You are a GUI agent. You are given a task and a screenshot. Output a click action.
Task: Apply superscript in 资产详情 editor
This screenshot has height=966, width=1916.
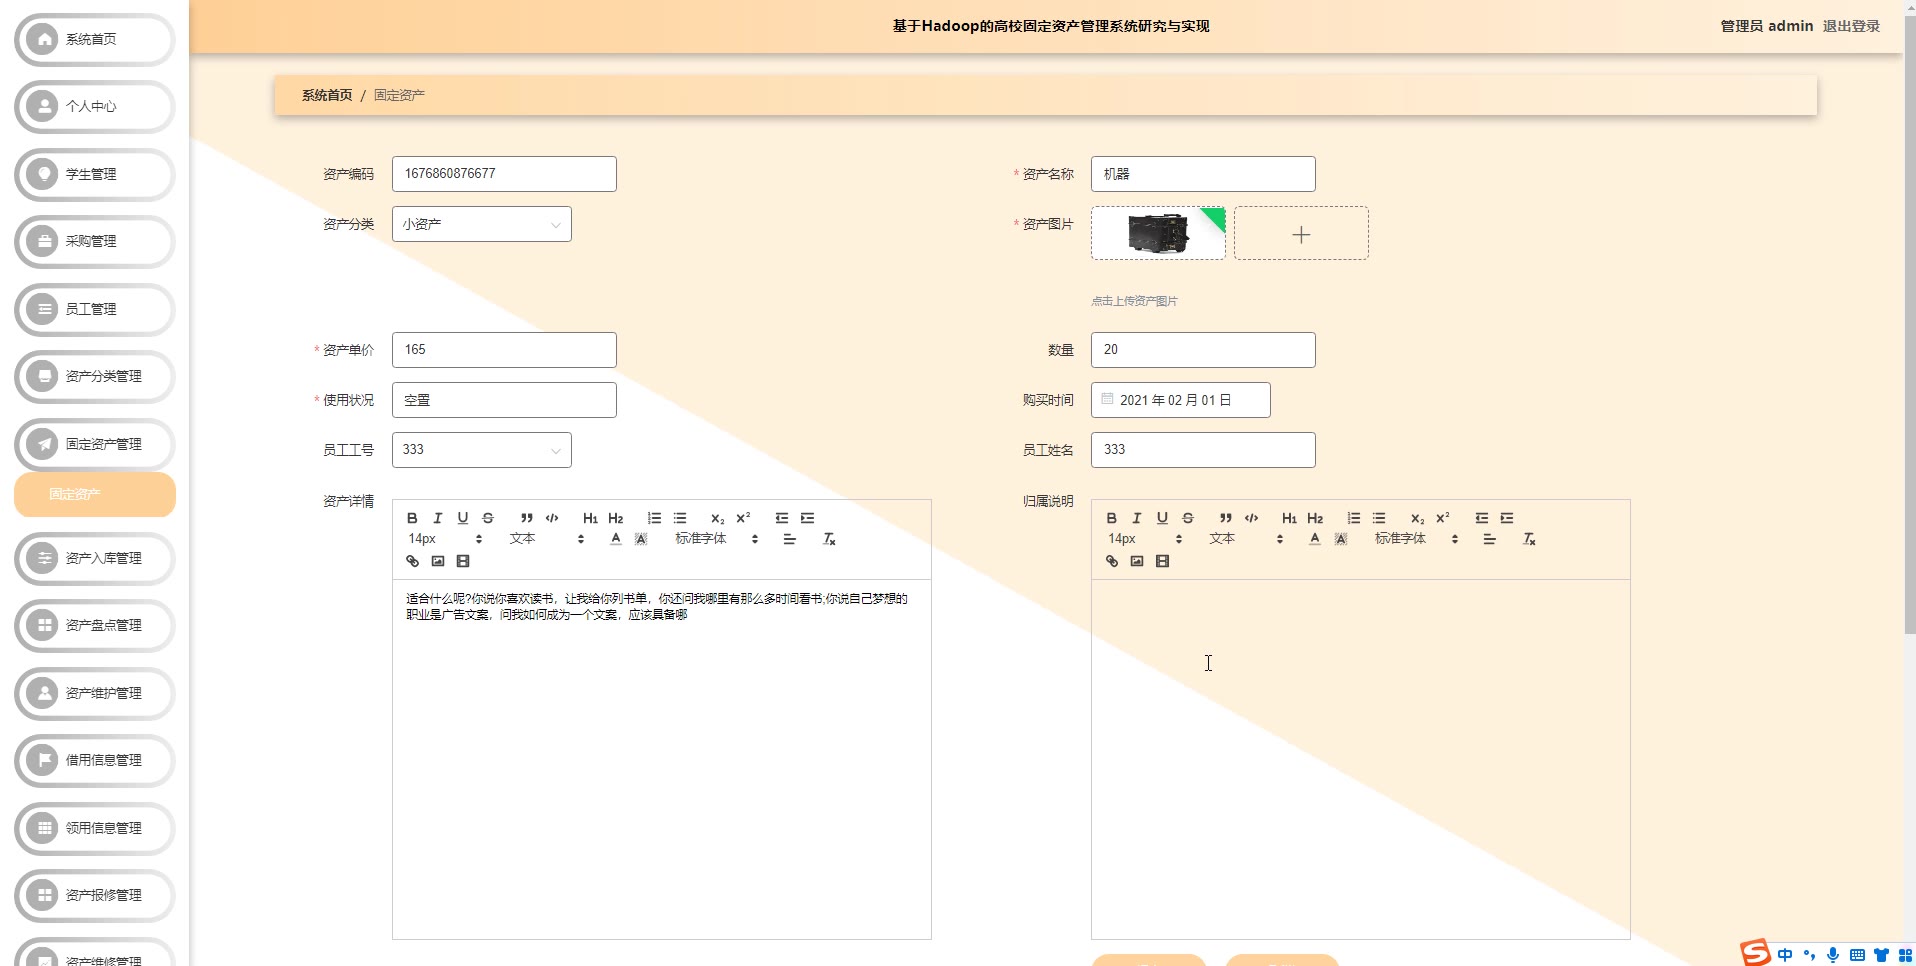pos(743,518)
